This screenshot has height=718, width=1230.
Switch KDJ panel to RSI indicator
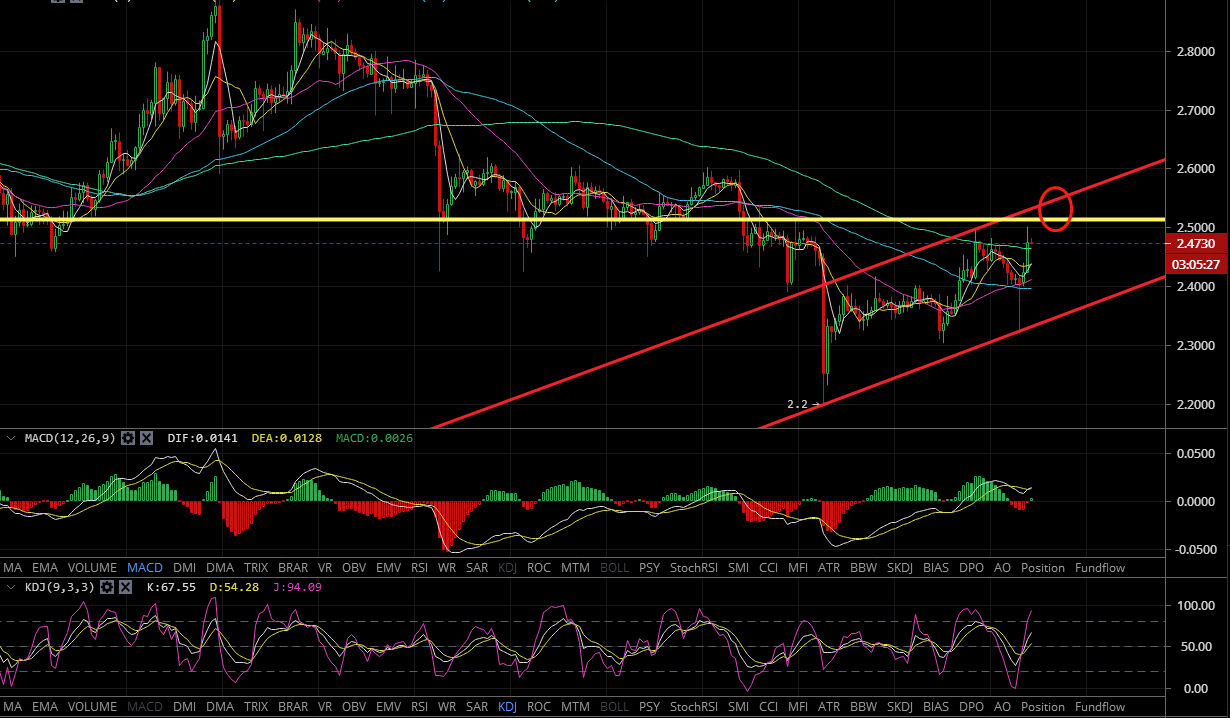click(420, 706)
